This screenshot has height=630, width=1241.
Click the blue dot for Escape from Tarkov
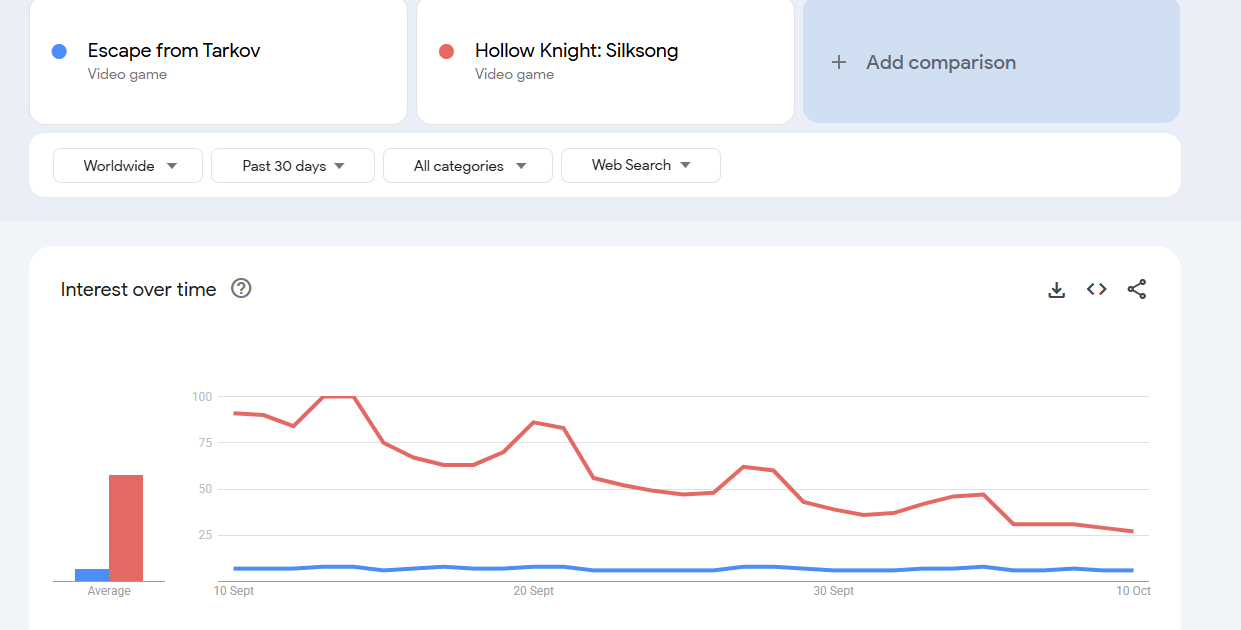coord(59,51)
